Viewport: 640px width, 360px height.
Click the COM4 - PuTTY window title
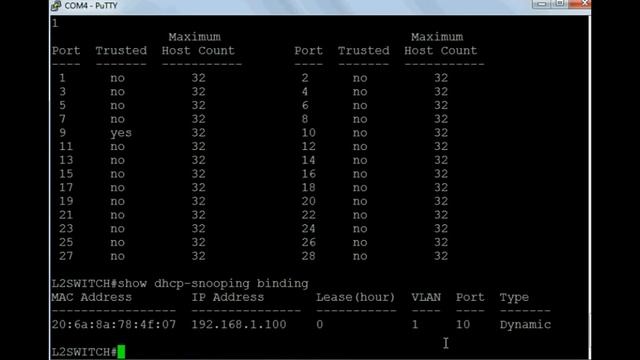pyautogui.click(x=91, y=6)
